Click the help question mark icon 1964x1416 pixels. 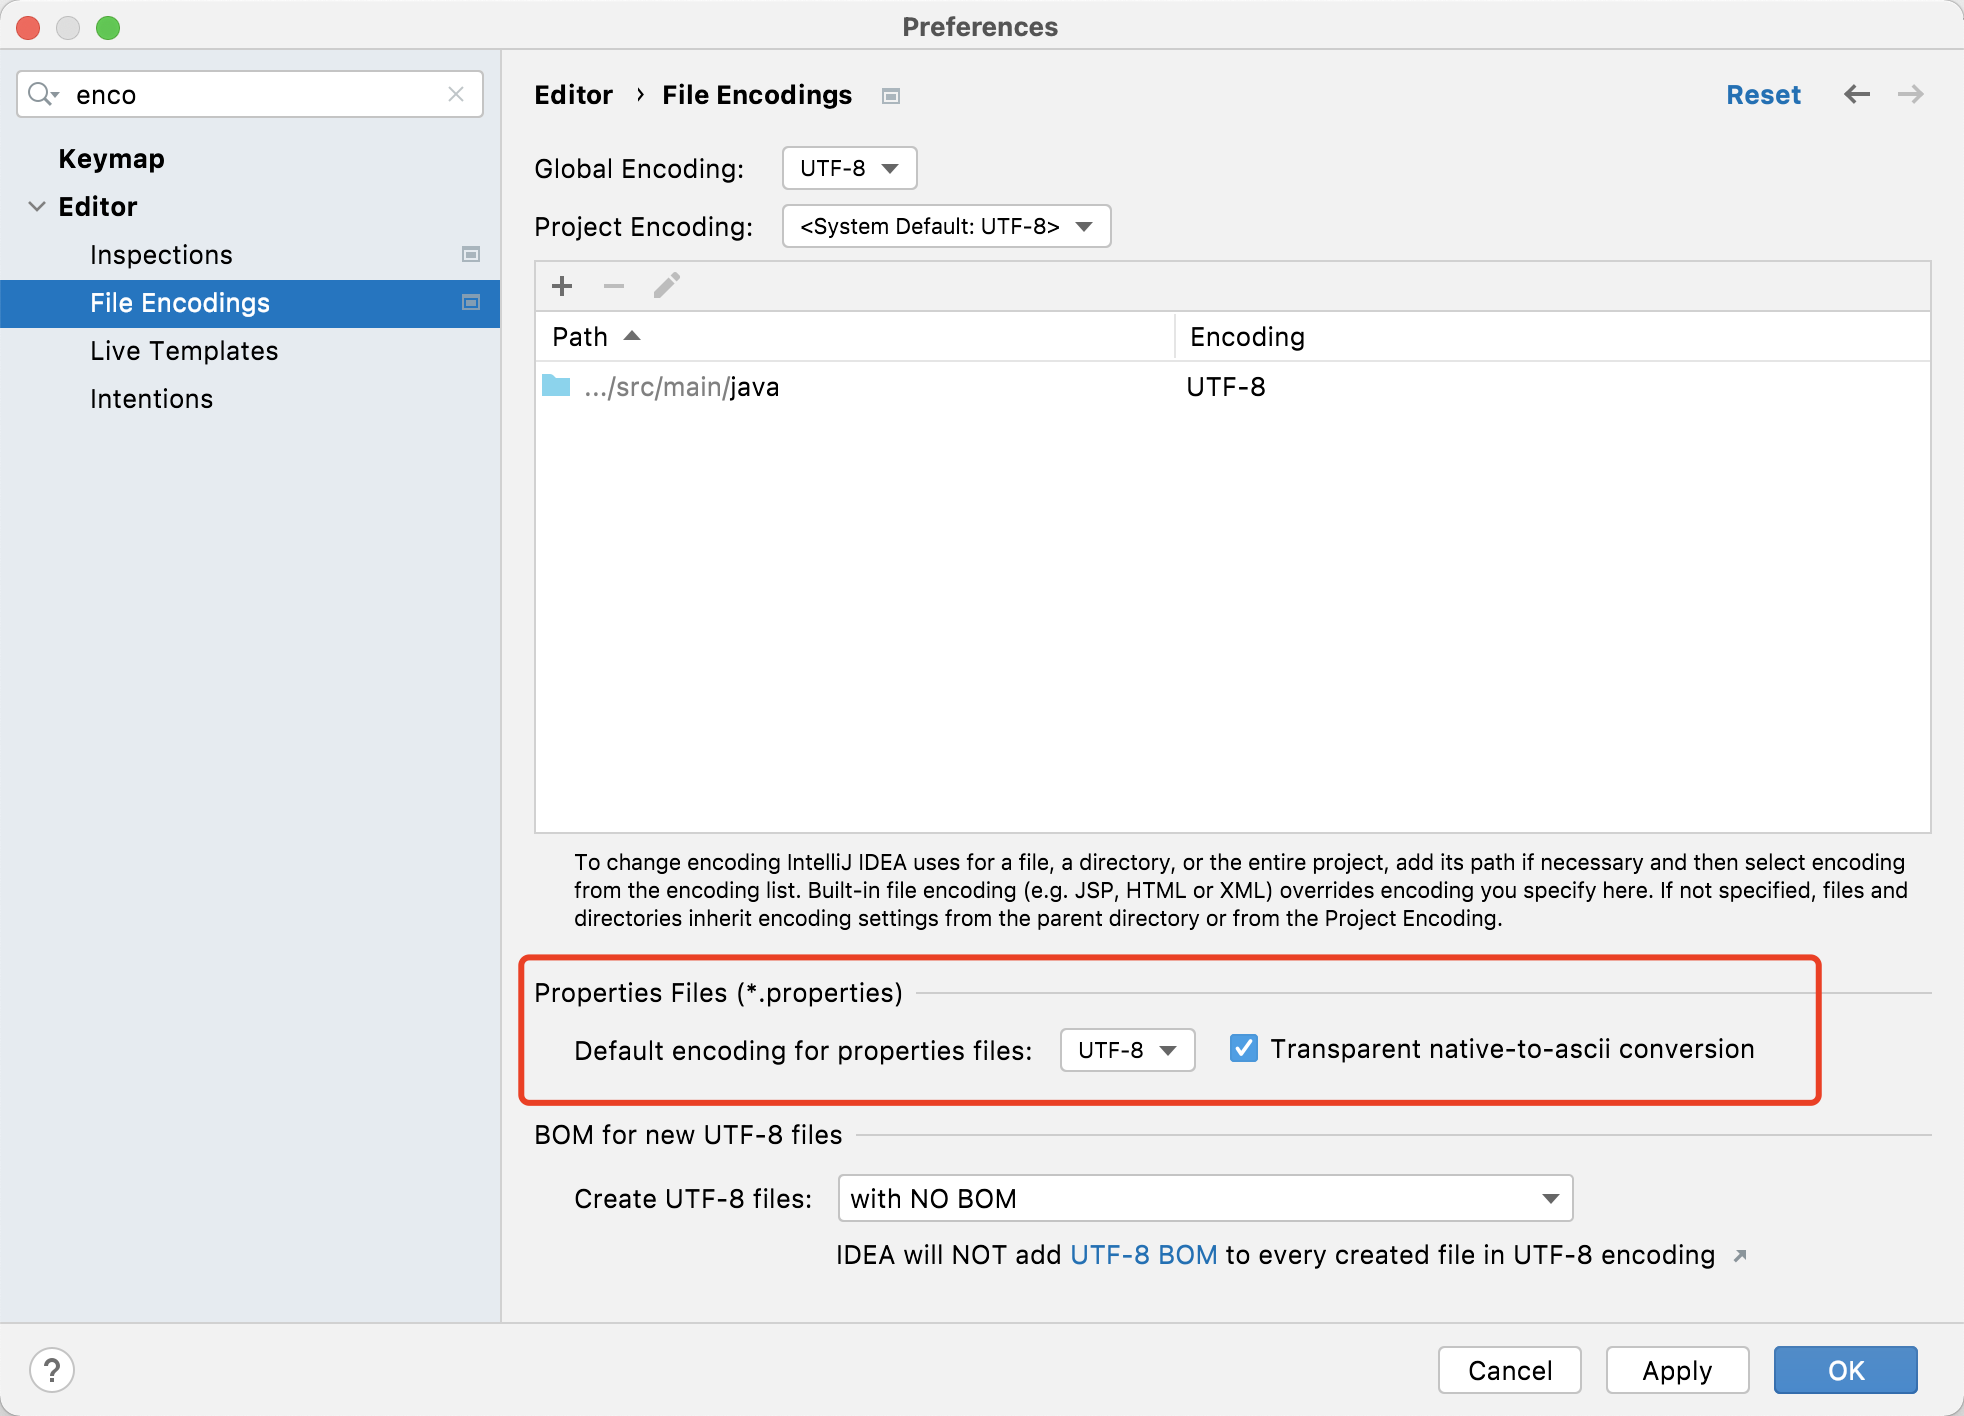coord(52,1370)
